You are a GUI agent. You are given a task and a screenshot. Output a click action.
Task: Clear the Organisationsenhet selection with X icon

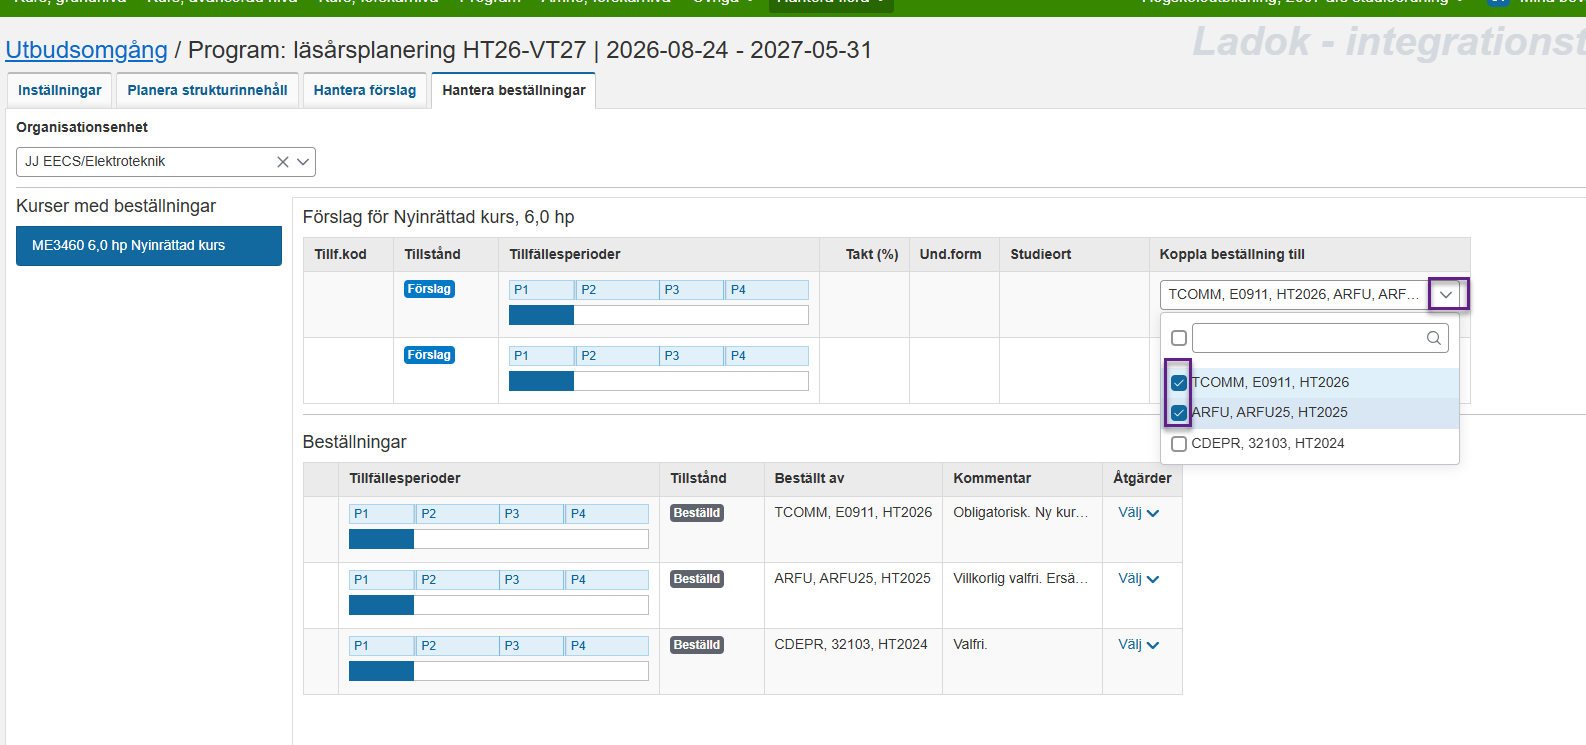click(283, 162)
